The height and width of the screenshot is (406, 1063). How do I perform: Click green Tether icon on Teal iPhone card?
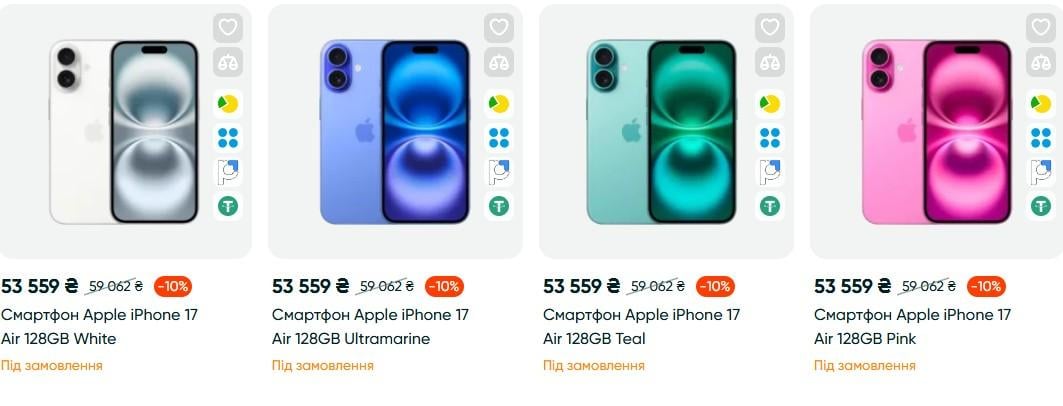pyautogui.click(x=770, y=205)
